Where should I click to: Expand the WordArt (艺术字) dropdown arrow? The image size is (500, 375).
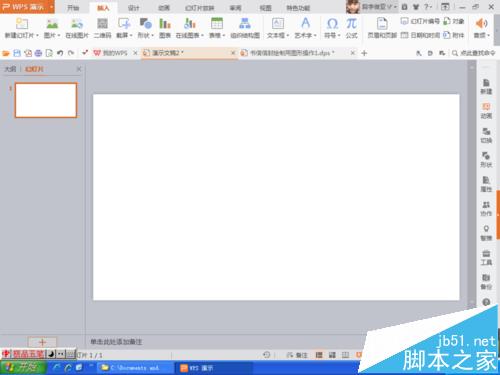(315, 35)
